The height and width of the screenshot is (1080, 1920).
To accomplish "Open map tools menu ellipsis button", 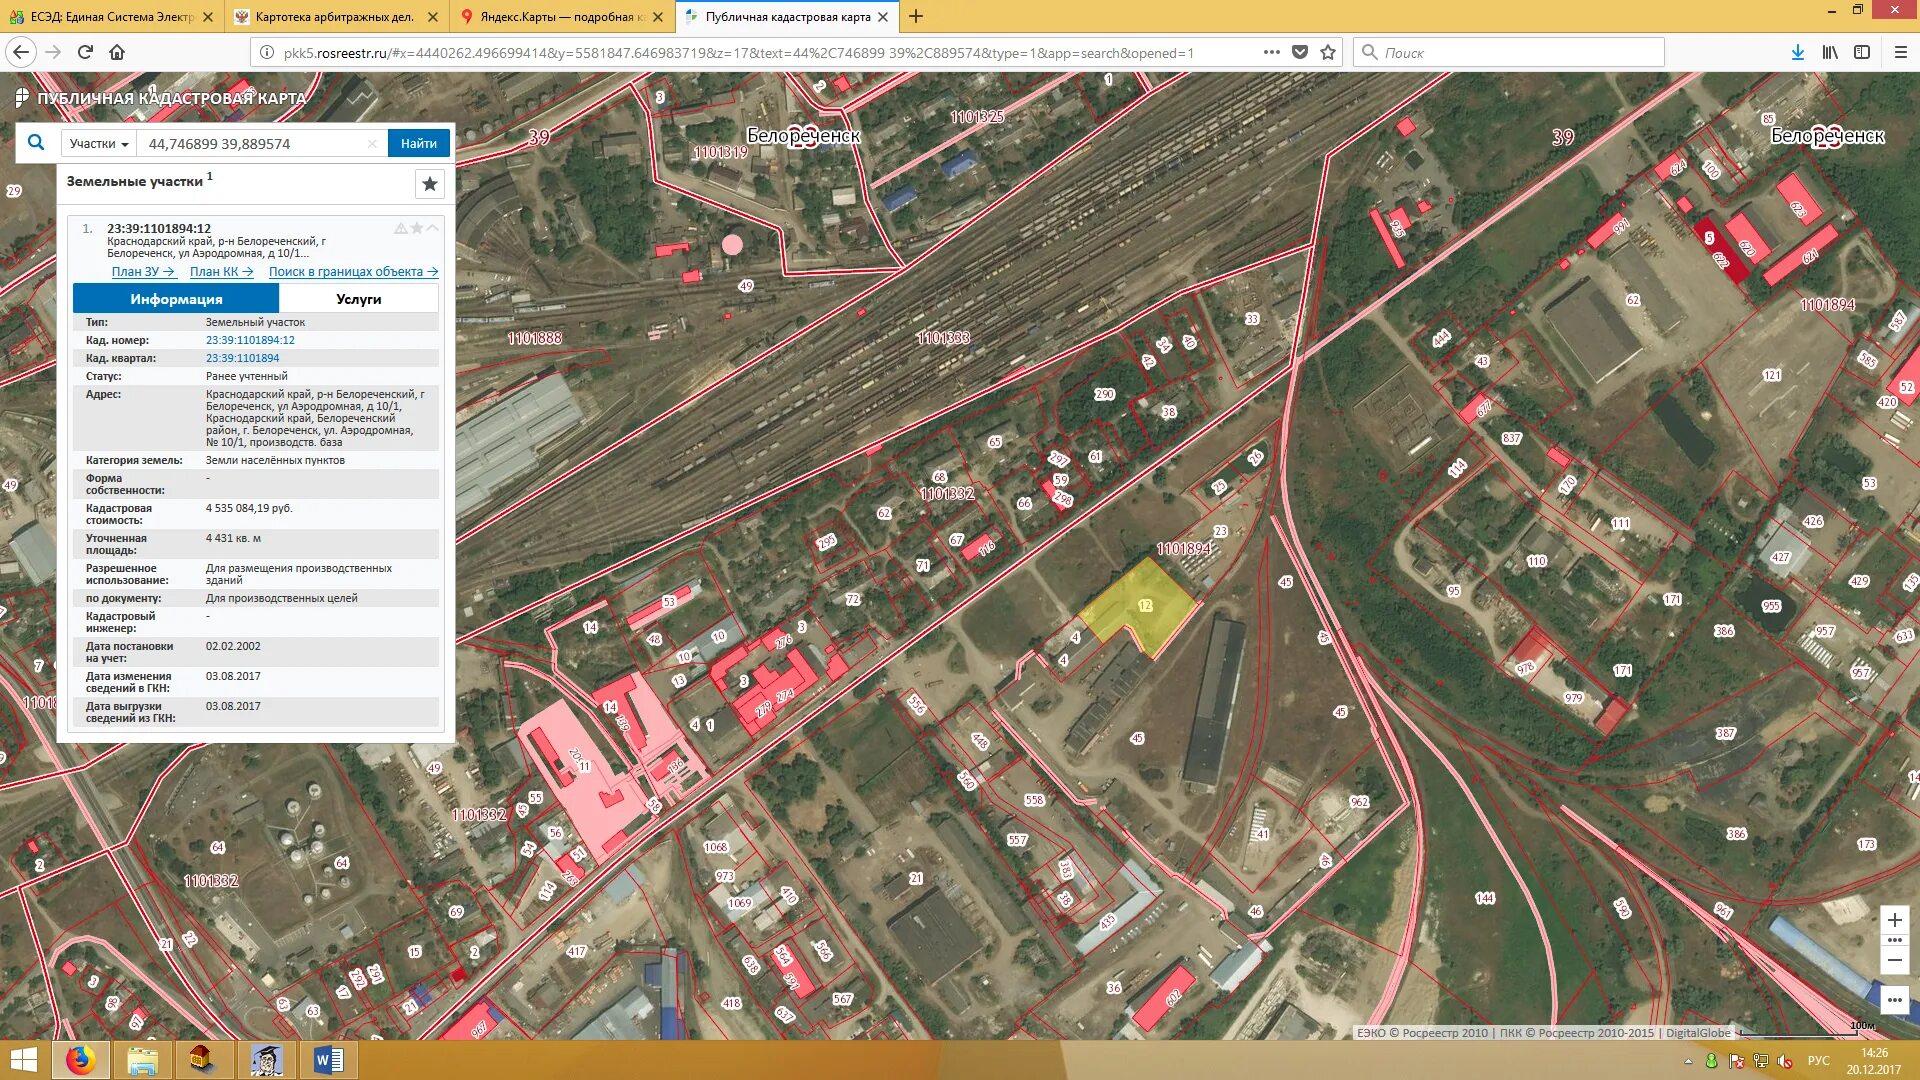I will point(1894,1000).
